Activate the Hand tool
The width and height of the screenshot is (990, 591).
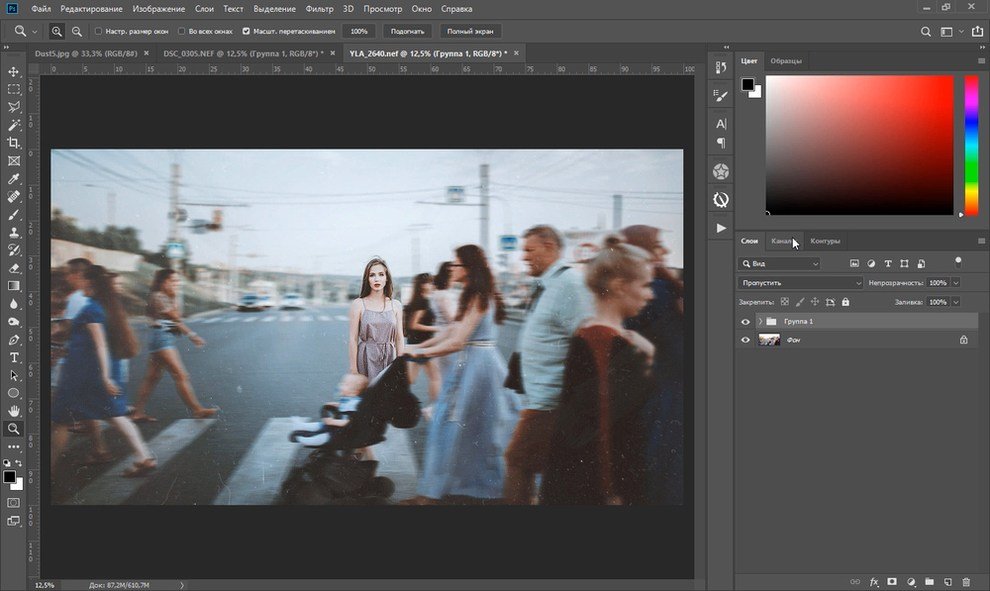14,411
